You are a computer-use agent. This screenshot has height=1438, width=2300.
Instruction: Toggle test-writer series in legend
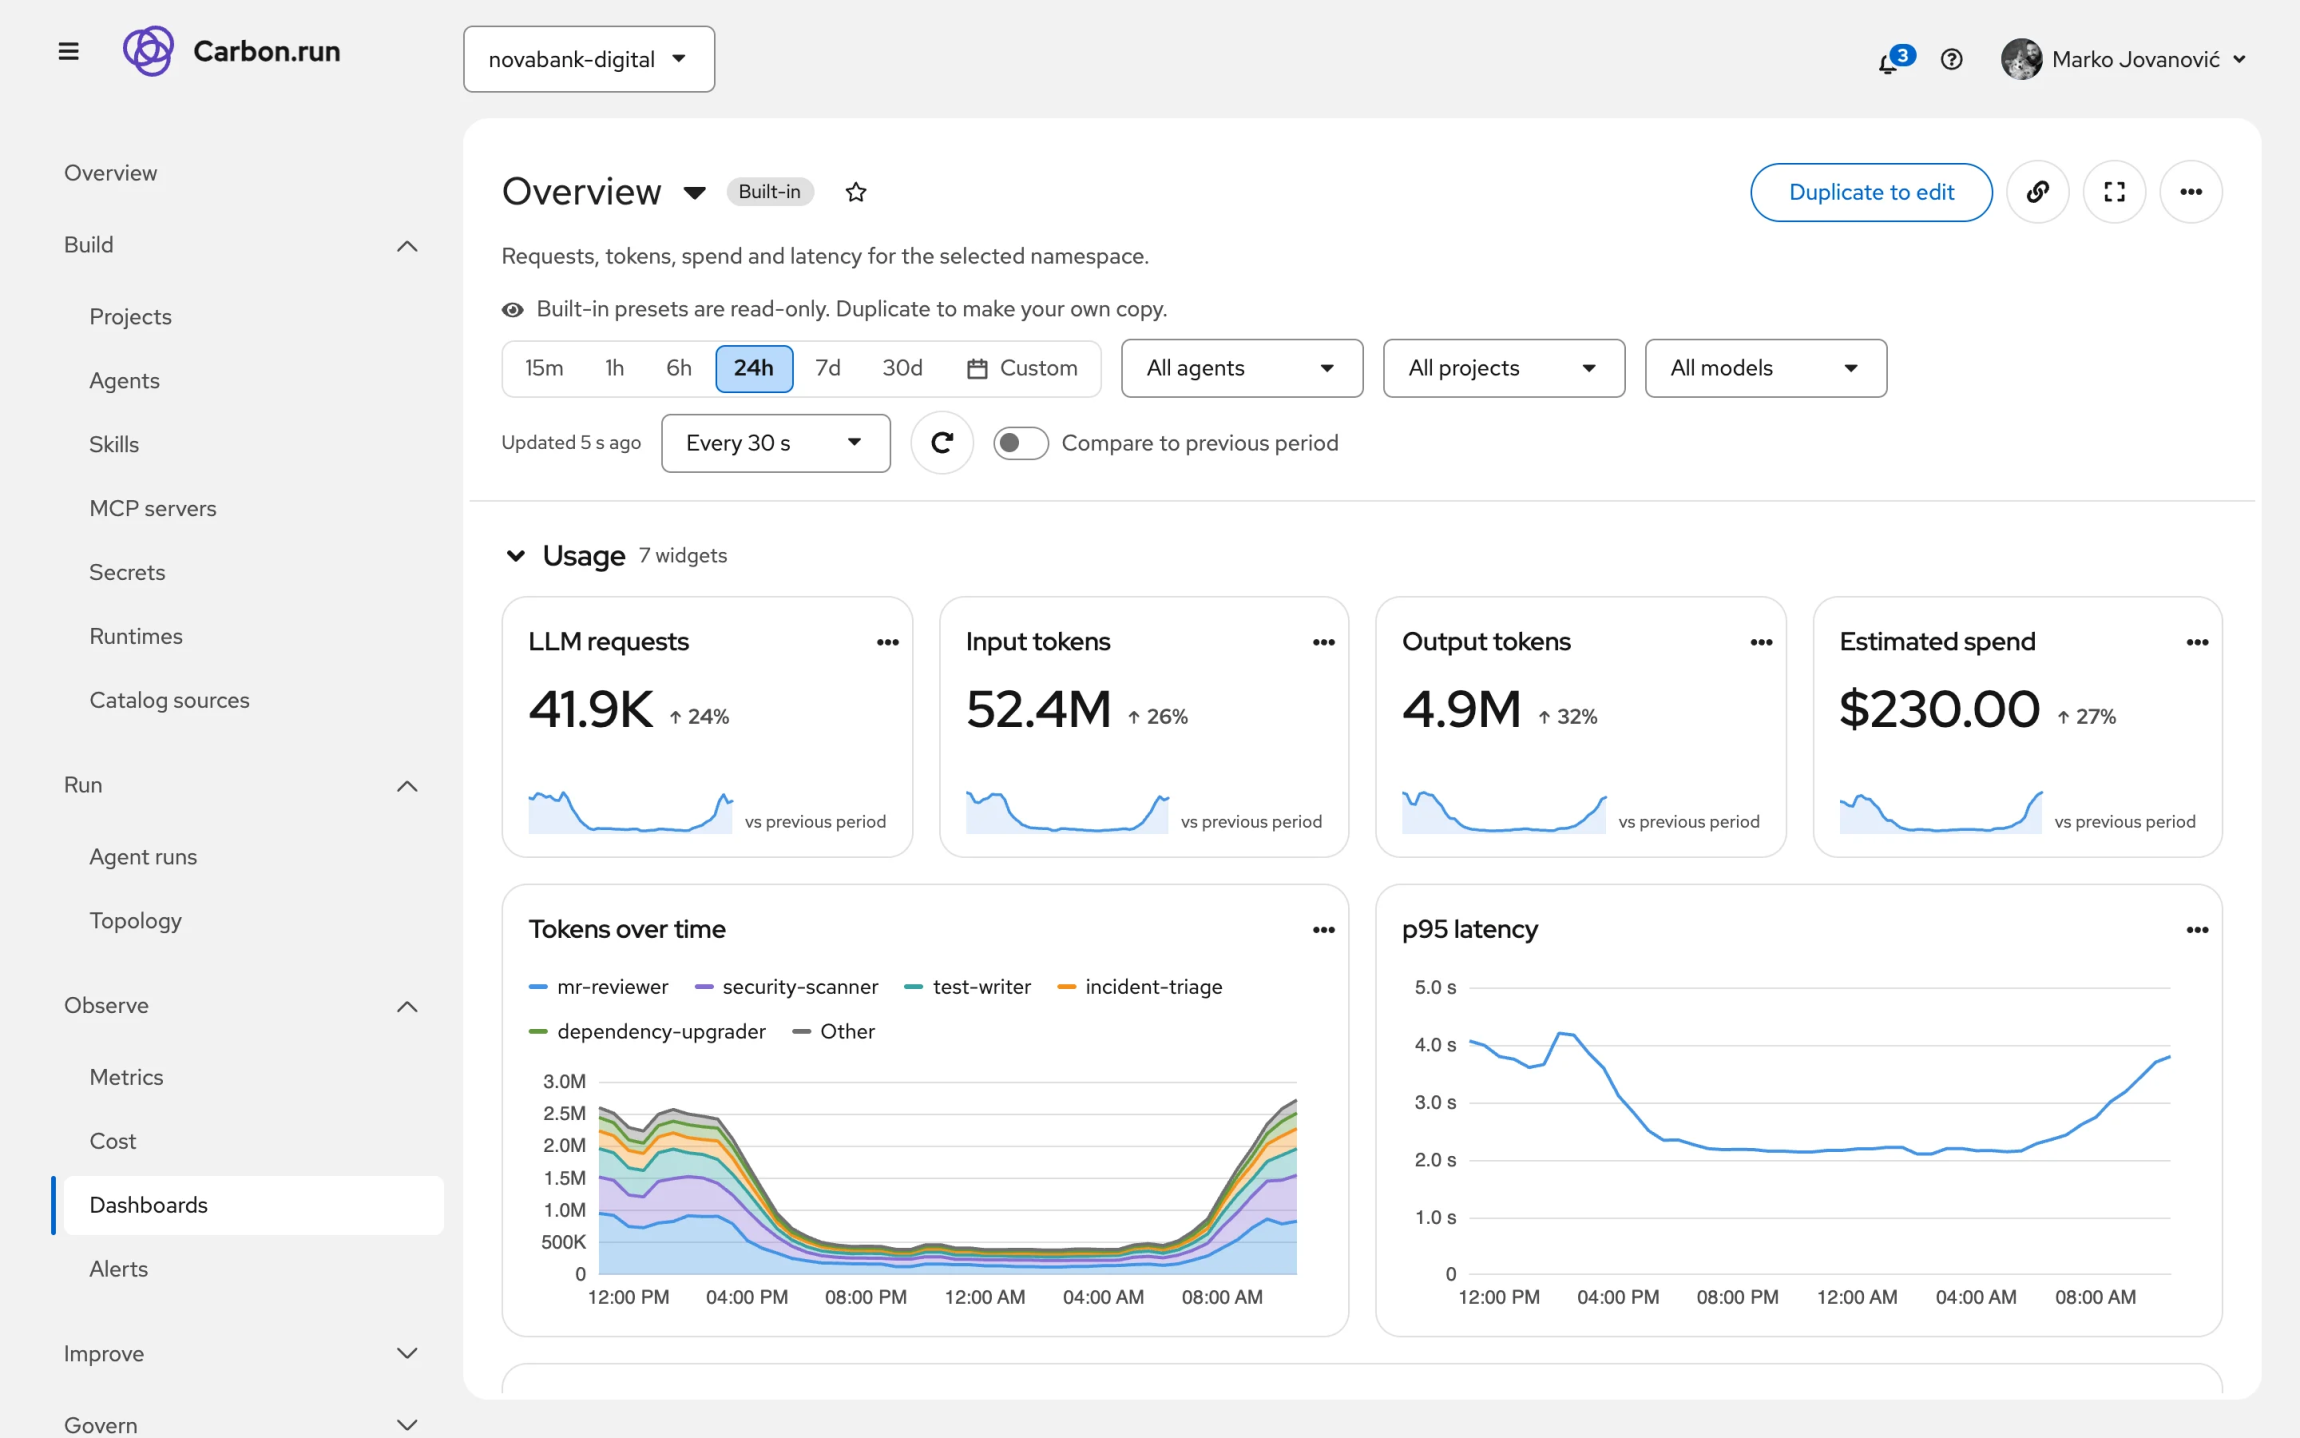pyautogui.click(x=967, y=987)
